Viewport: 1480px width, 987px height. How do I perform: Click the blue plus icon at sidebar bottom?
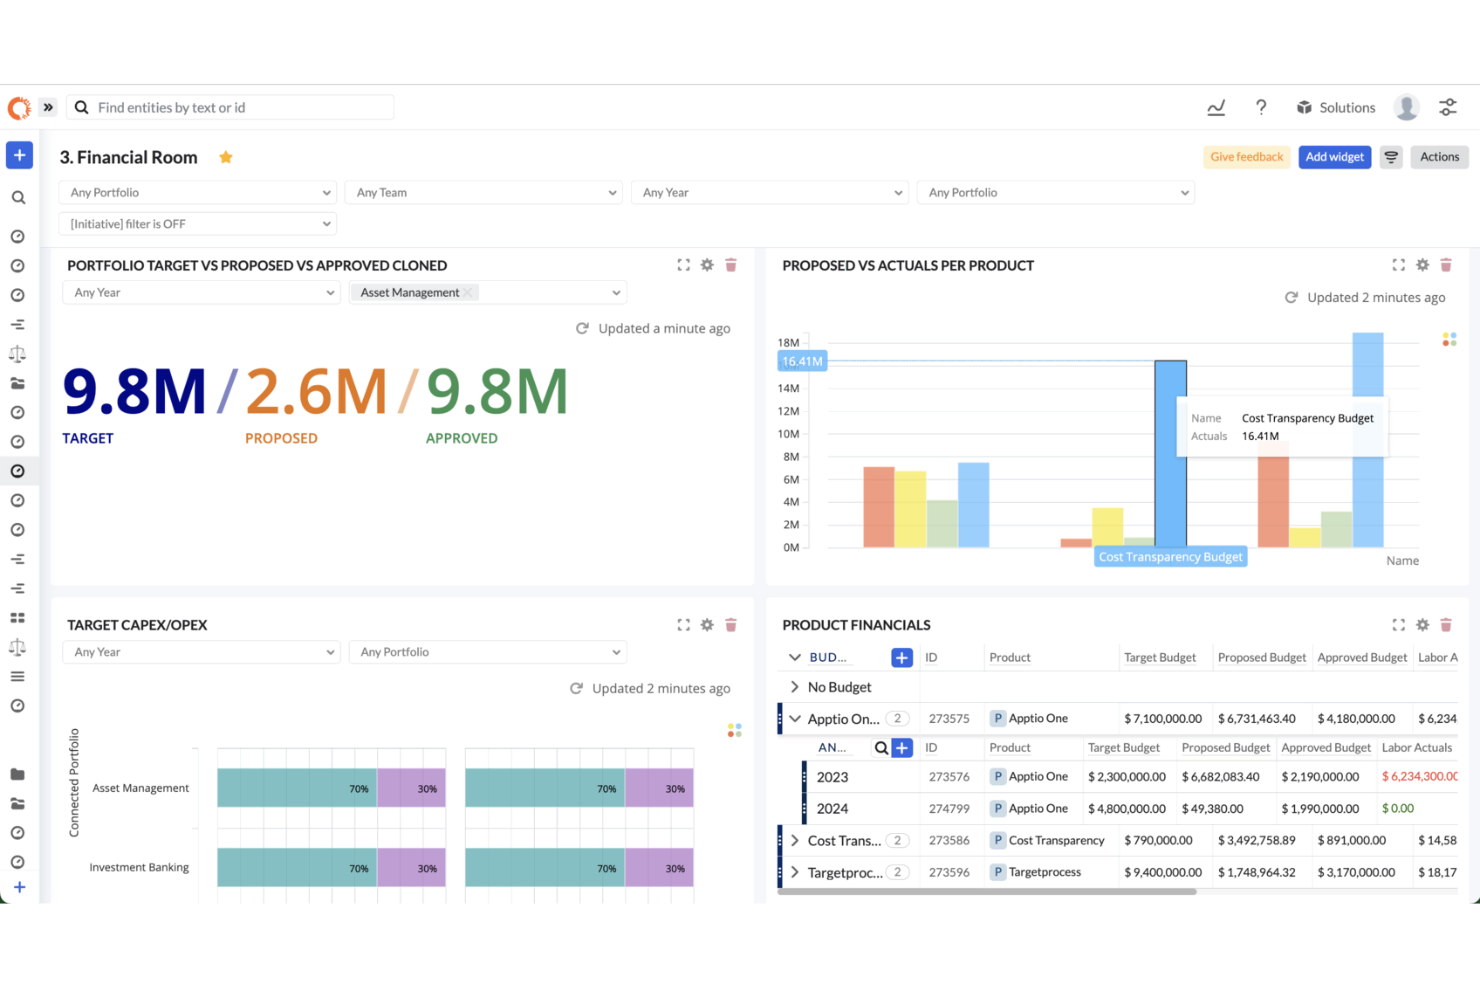(x=19, y=887)
